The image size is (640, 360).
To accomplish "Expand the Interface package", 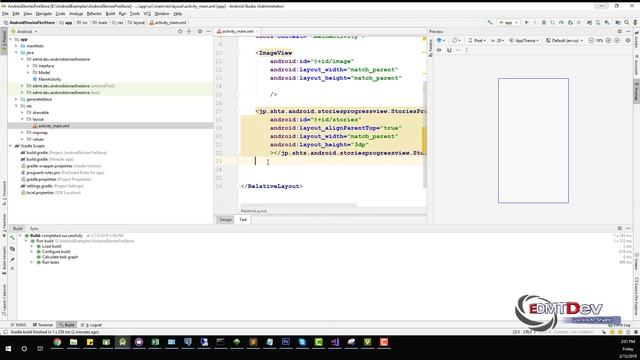I will click(x=28, y=66).
